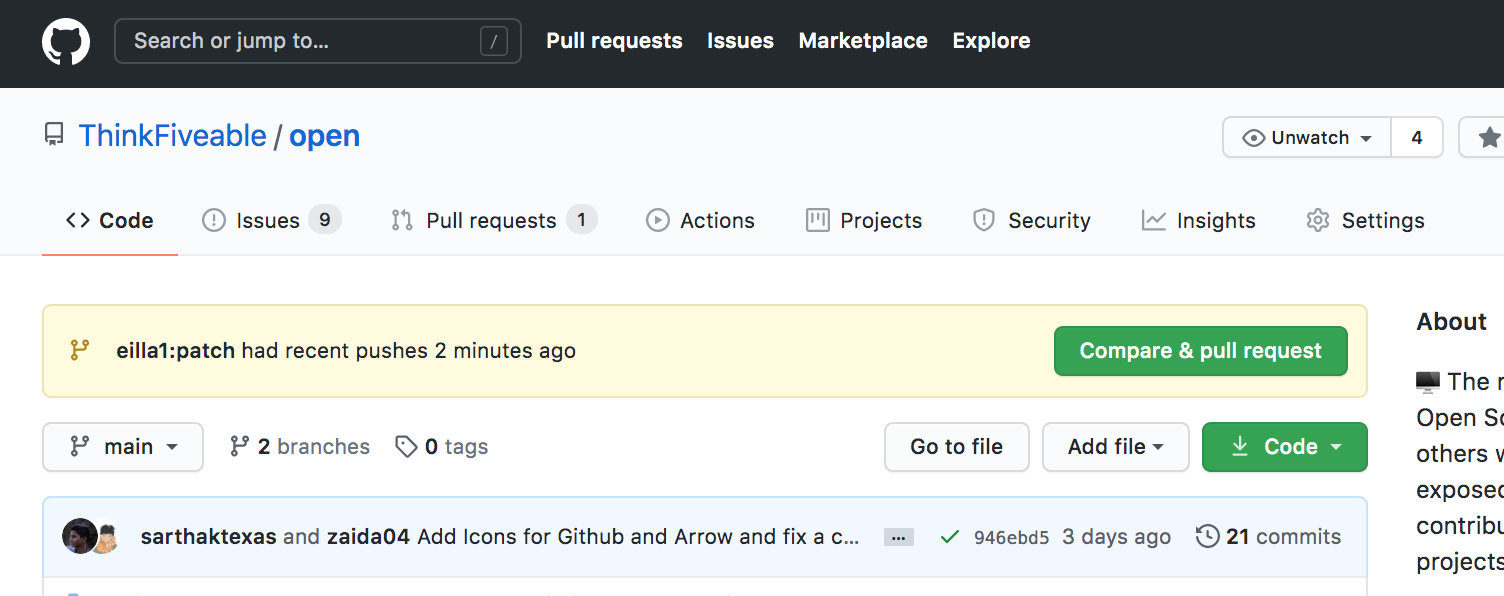This screenshot has height=596, width=1504.
Task: Click the Code angle-brackets icon
Action: (x=78, y=221)
